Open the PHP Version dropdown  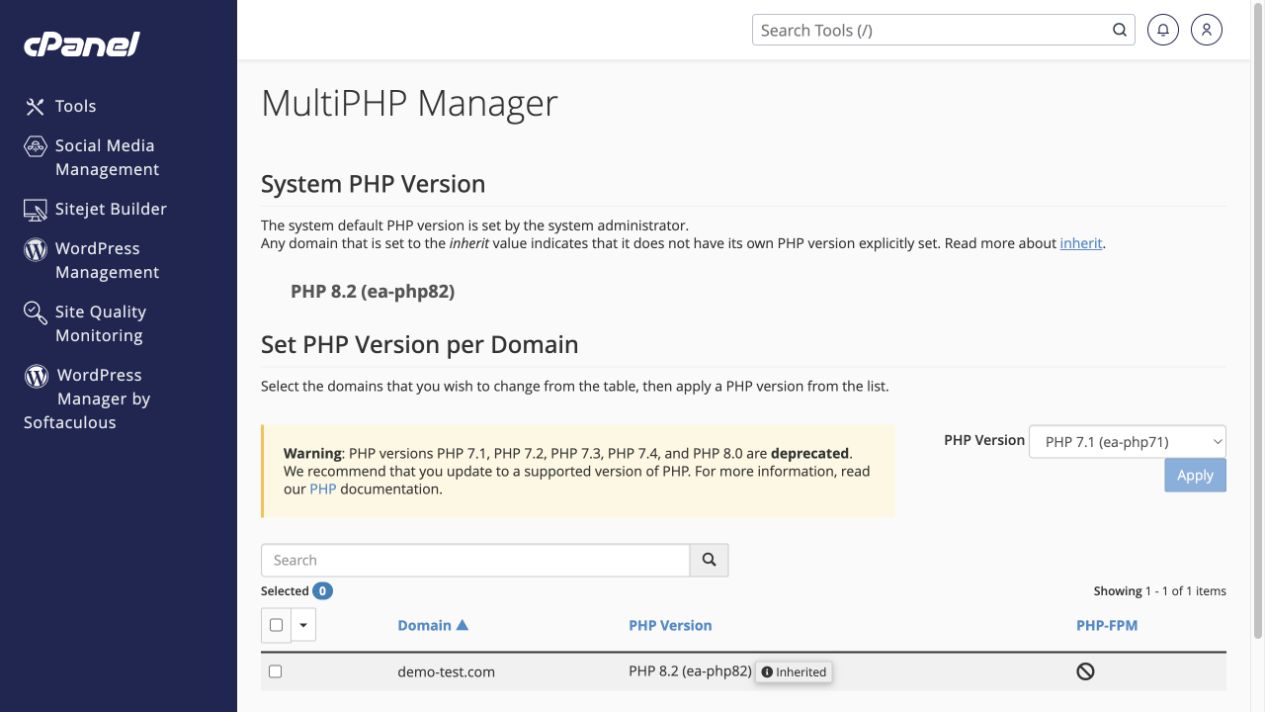pyautogui.click(x=1127, y=441)
